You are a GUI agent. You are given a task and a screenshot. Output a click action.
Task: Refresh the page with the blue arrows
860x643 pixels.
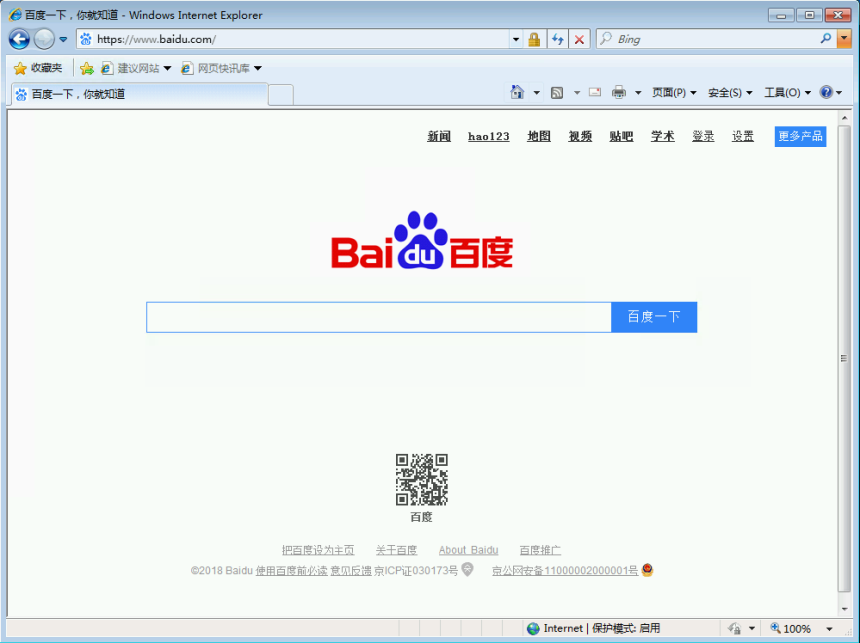[x=557, y=39]
